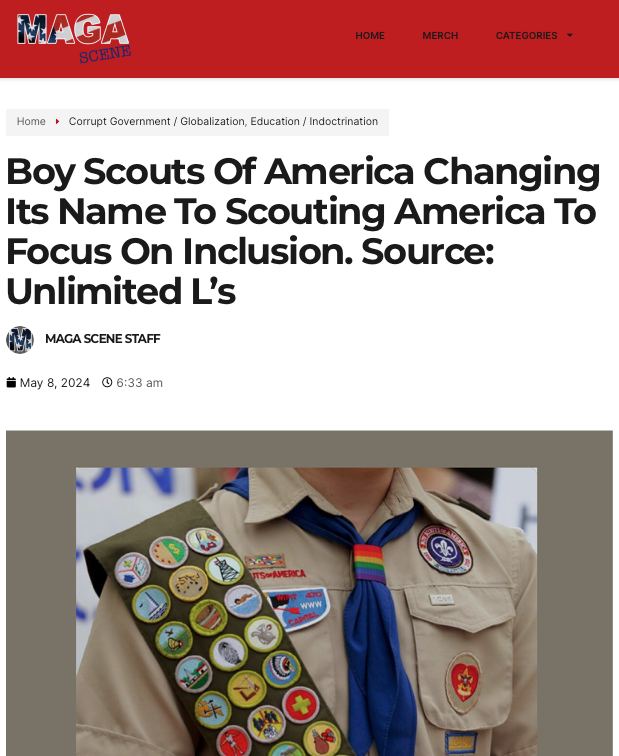Viewport: 619px width, 756px height.
Task: Click the red breadcrumb separator arrow
Action: (57, 122)
